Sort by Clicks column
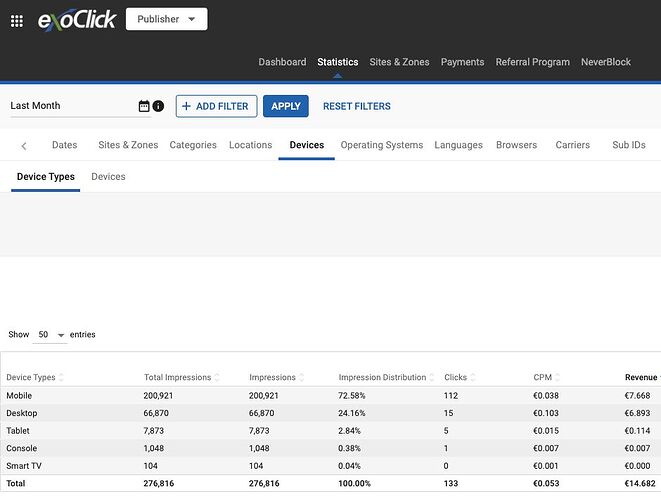The height and width of the screenshot is (499, 661). (x=460, y=377)
